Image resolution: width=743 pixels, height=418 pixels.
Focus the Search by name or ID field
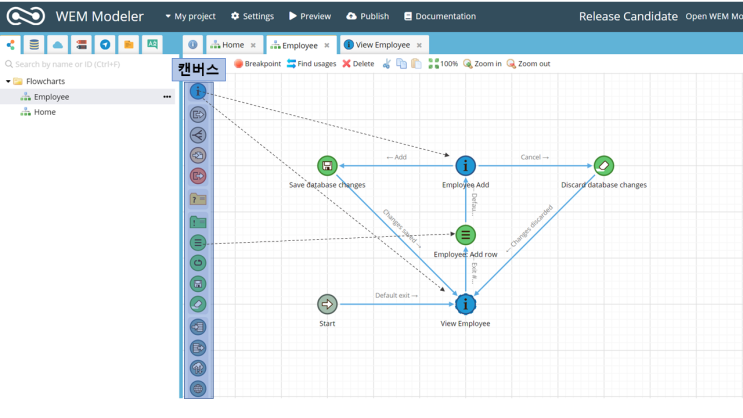(88, 64)
